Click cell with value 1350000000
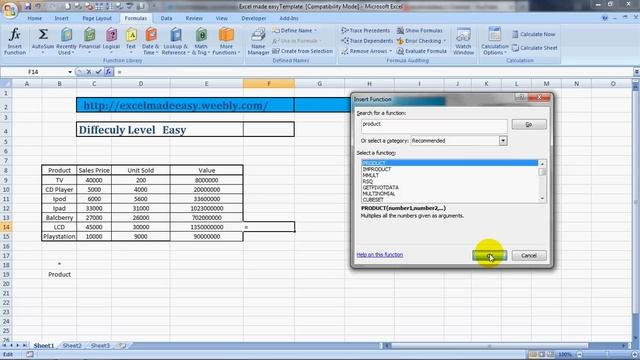640x360 pixels. click(x=207, y=227)
